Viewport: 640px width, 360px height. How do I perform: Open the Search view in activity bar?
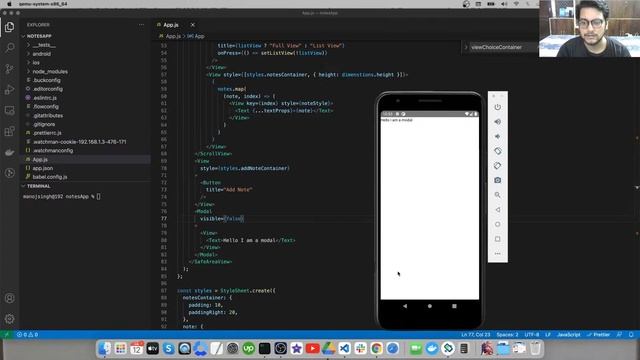[9, 48]
